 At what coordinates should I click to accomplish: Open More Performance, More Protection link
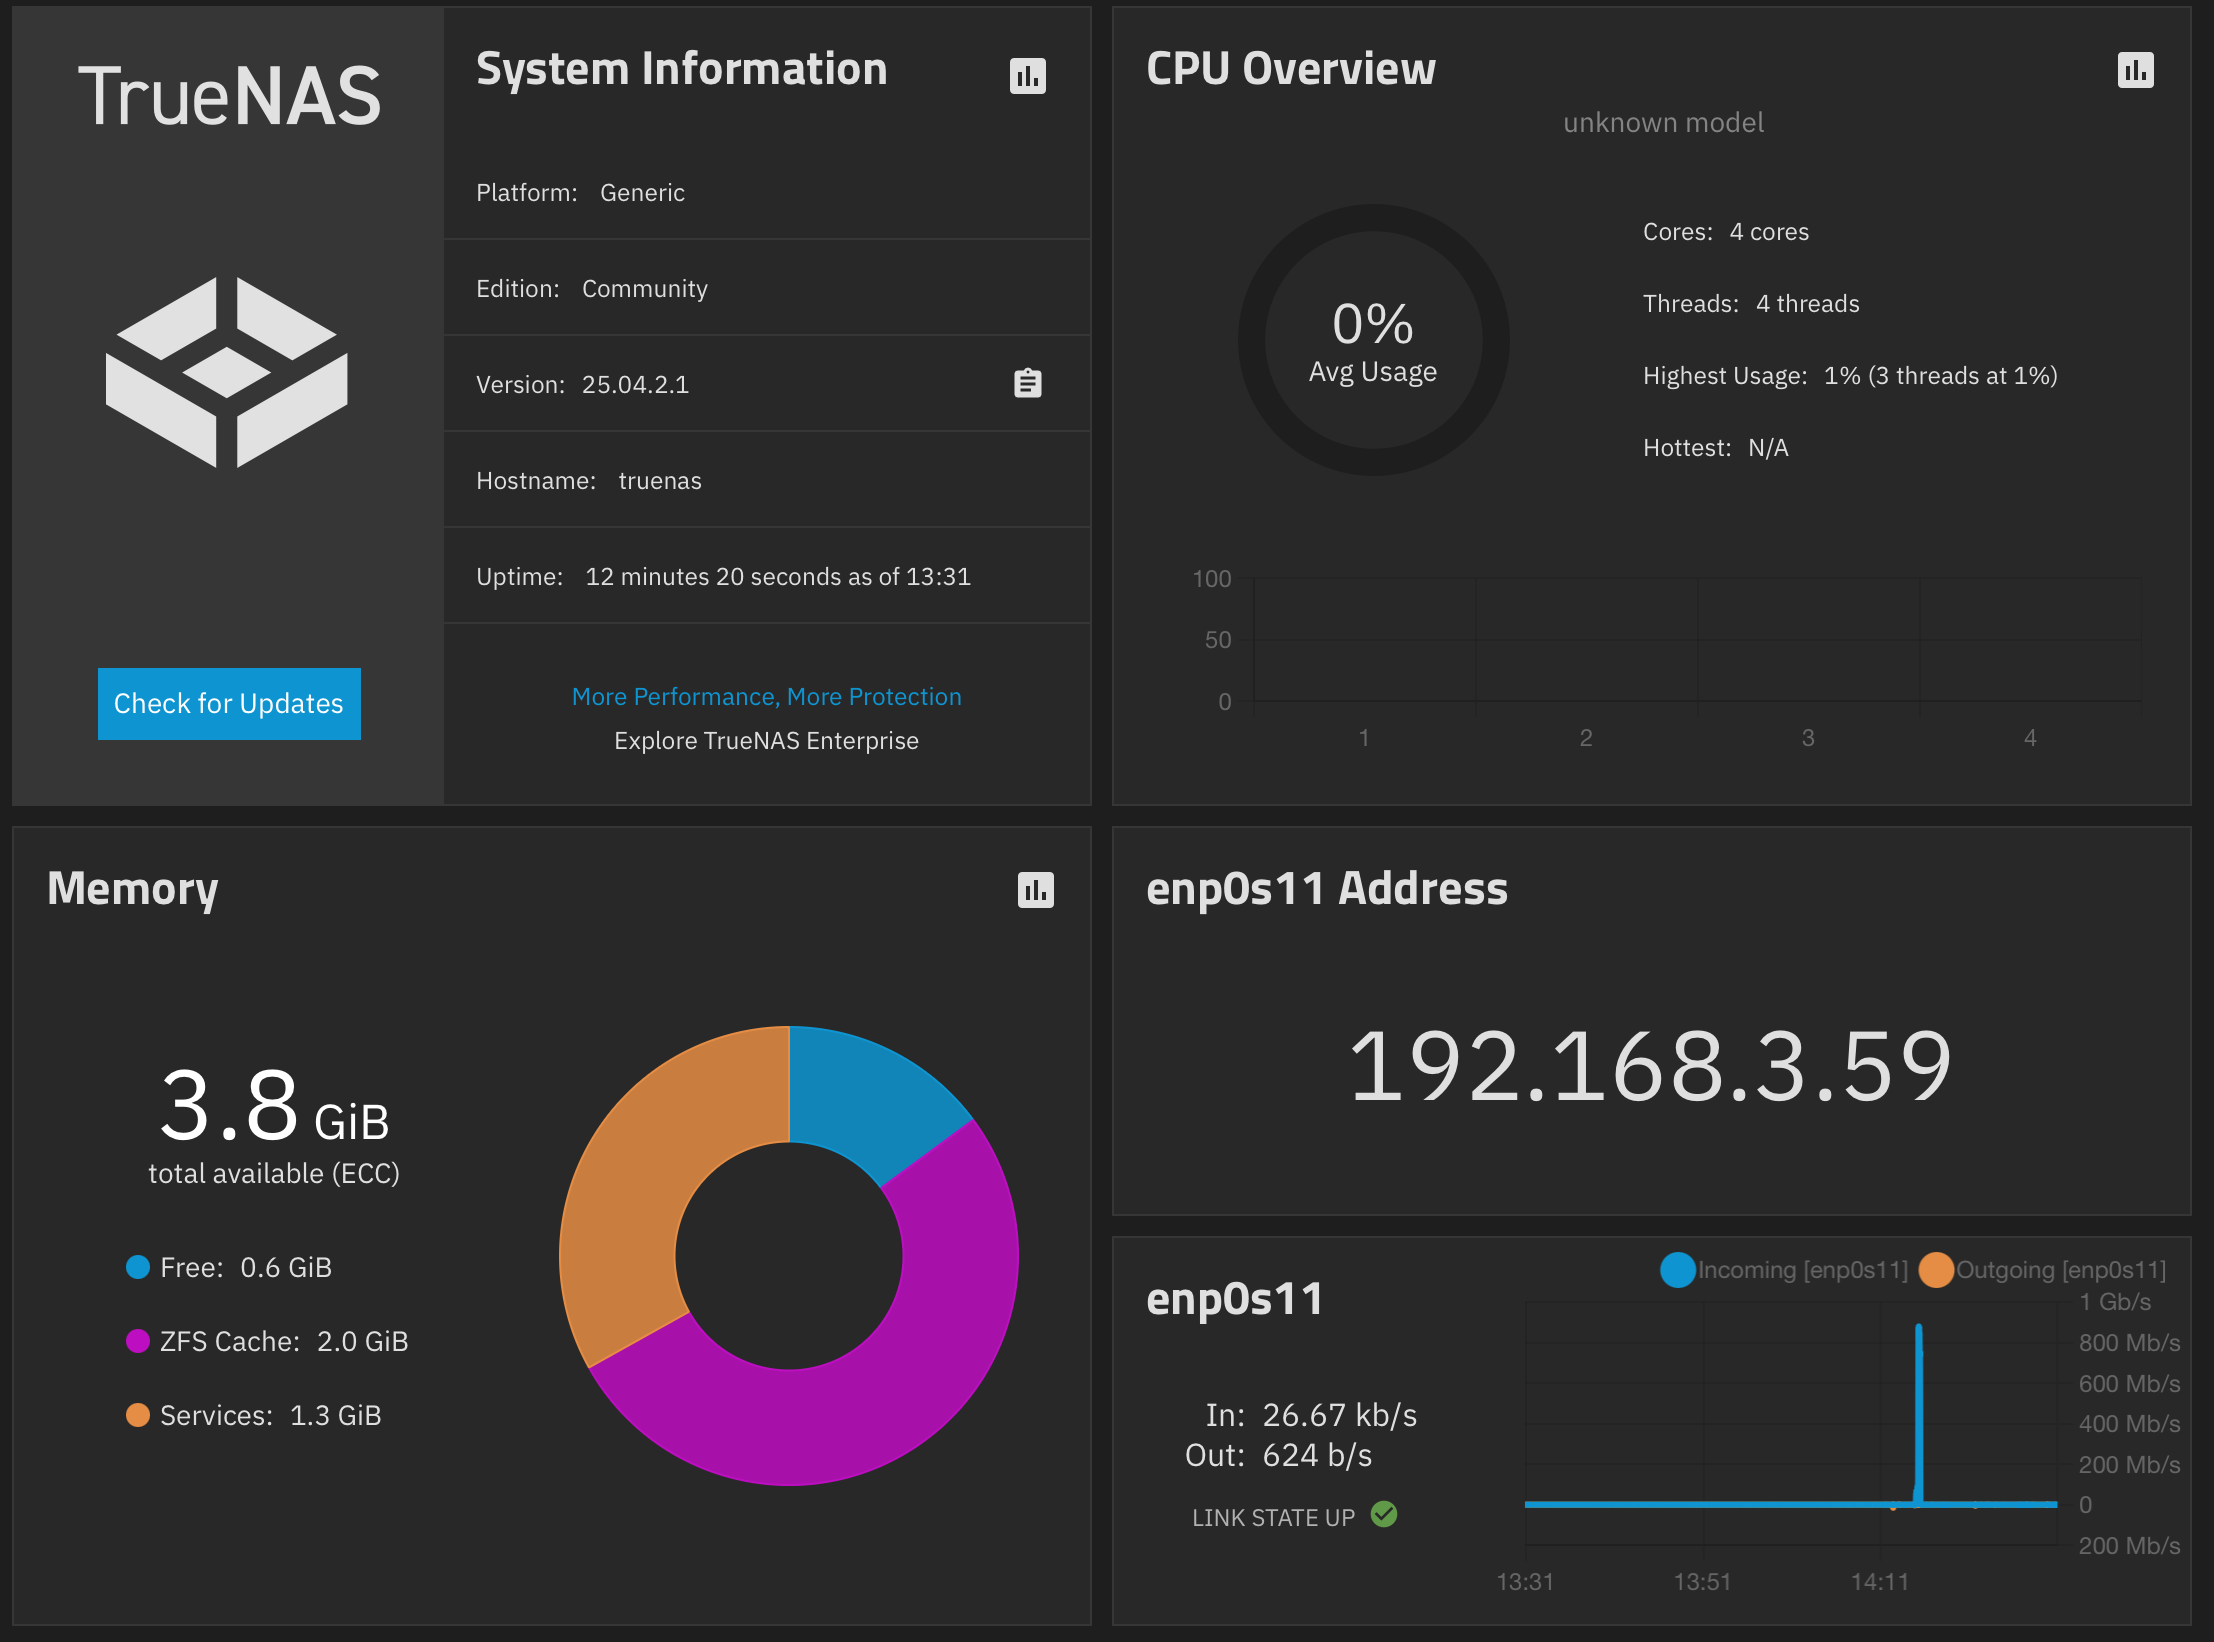[766, 697]
